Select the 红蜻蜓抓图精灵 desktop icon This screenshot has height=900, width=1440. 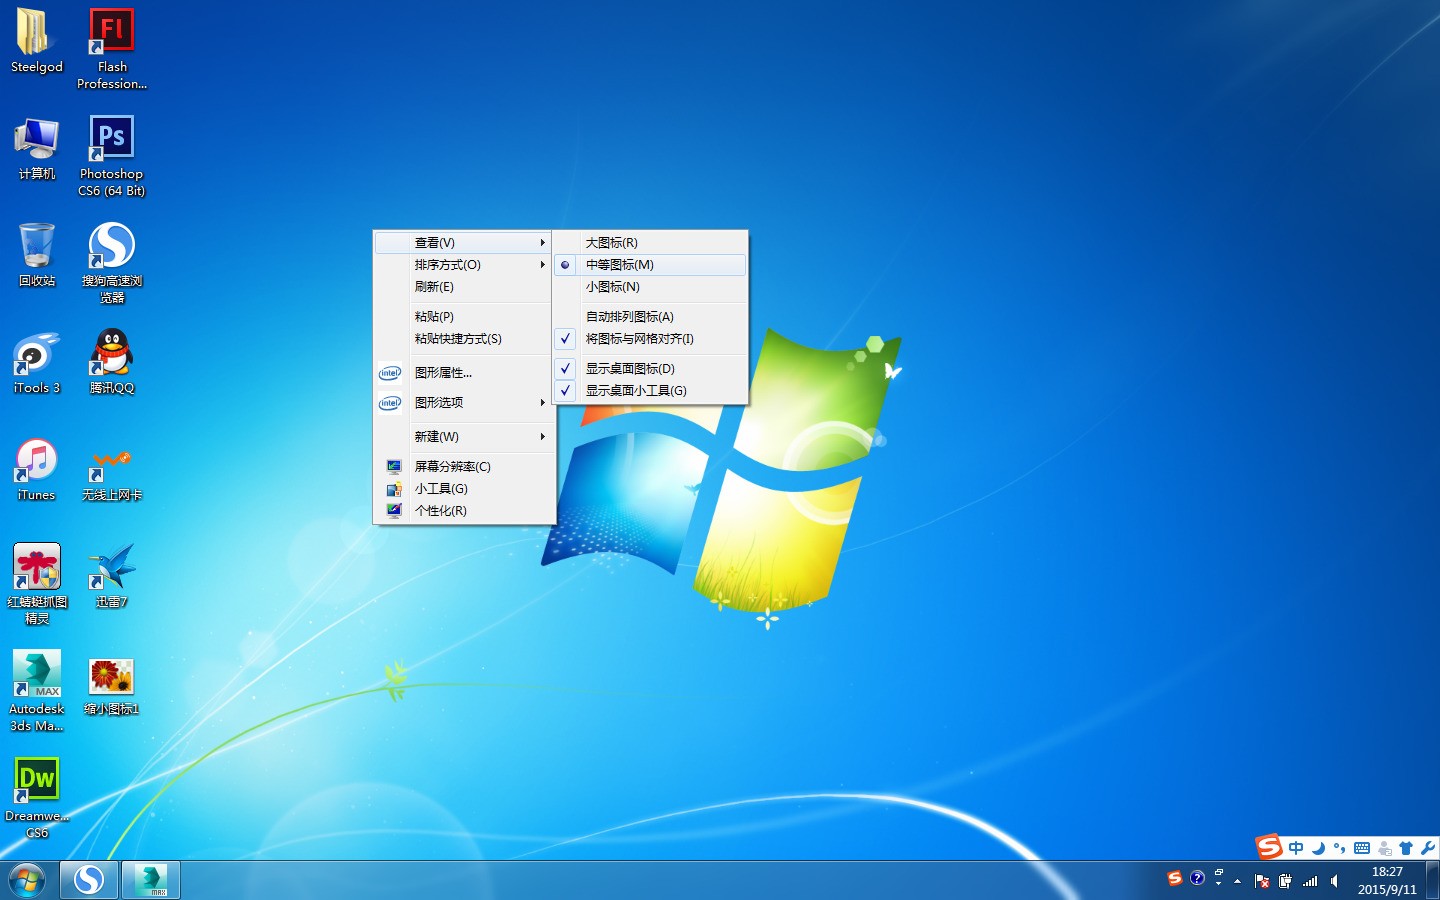tap(36, 584)
